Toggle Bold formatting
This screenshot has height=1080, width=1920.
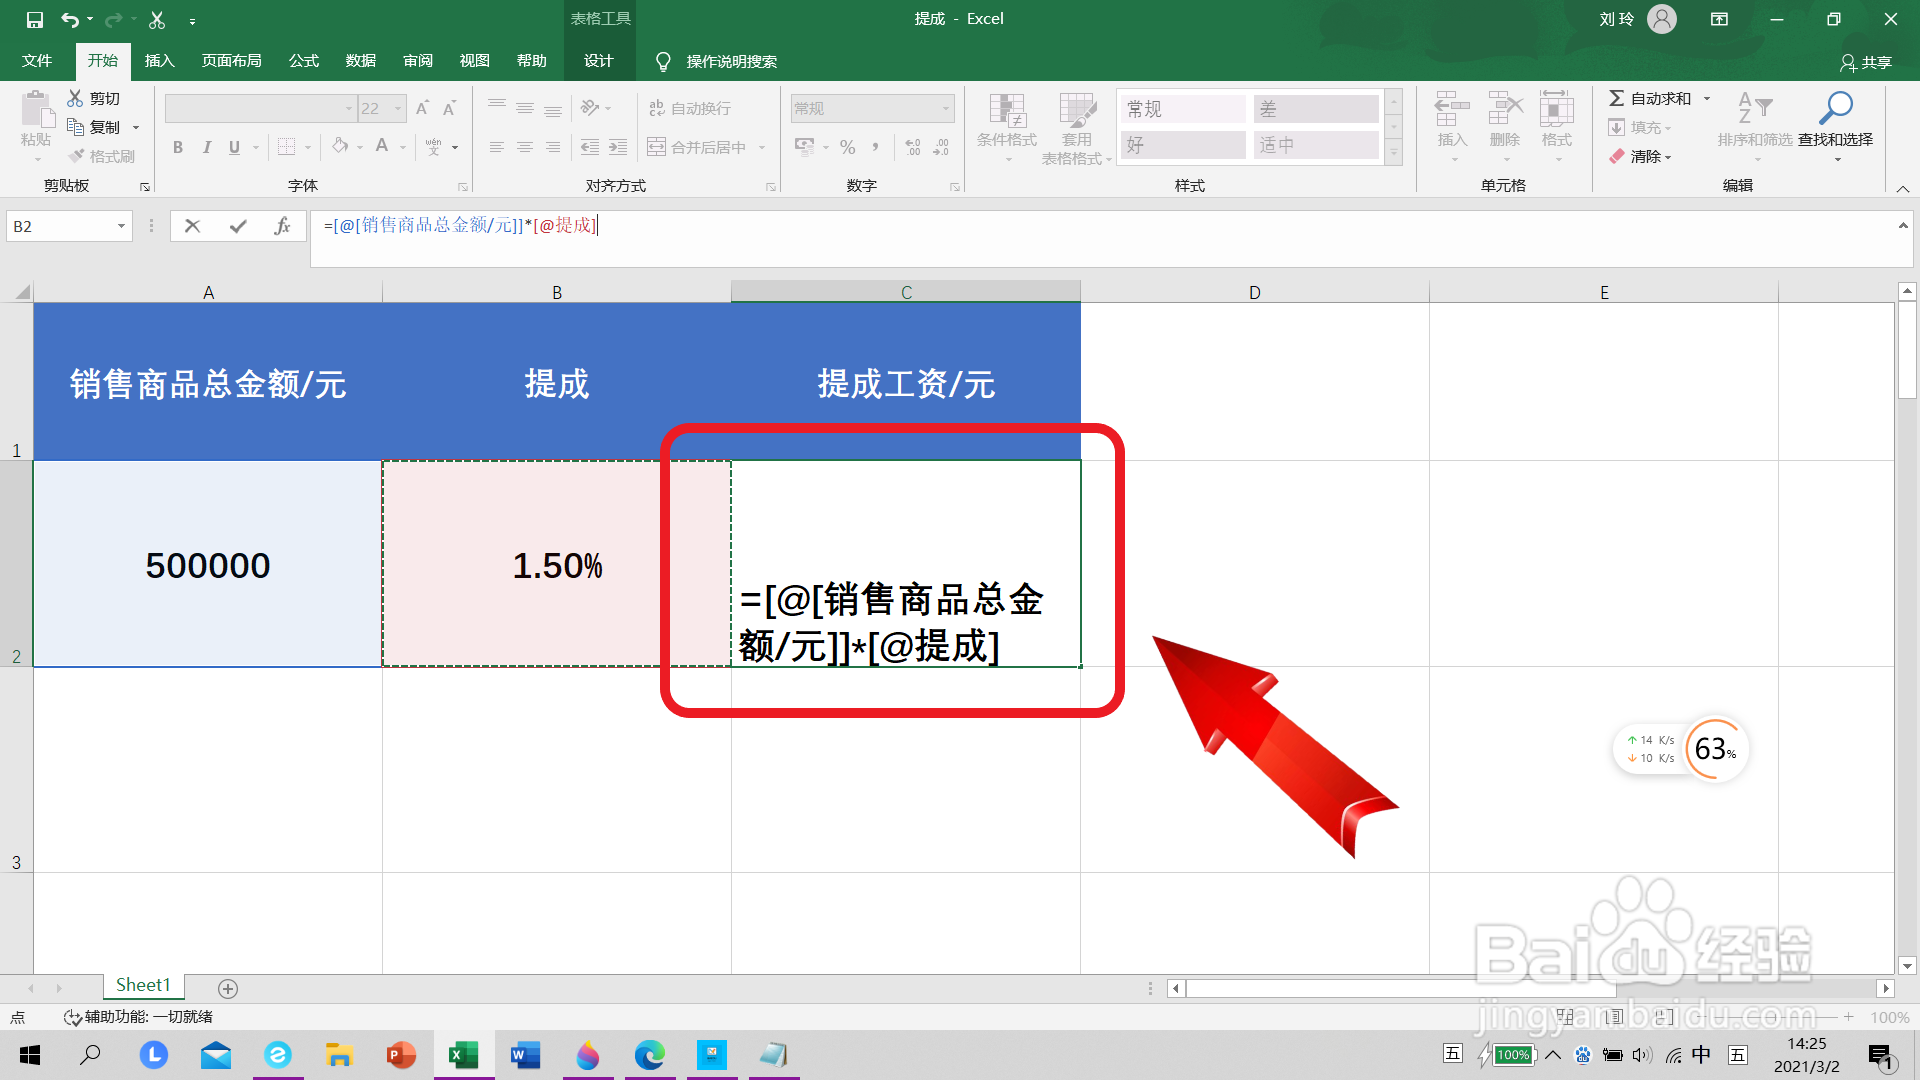point(178,147)
